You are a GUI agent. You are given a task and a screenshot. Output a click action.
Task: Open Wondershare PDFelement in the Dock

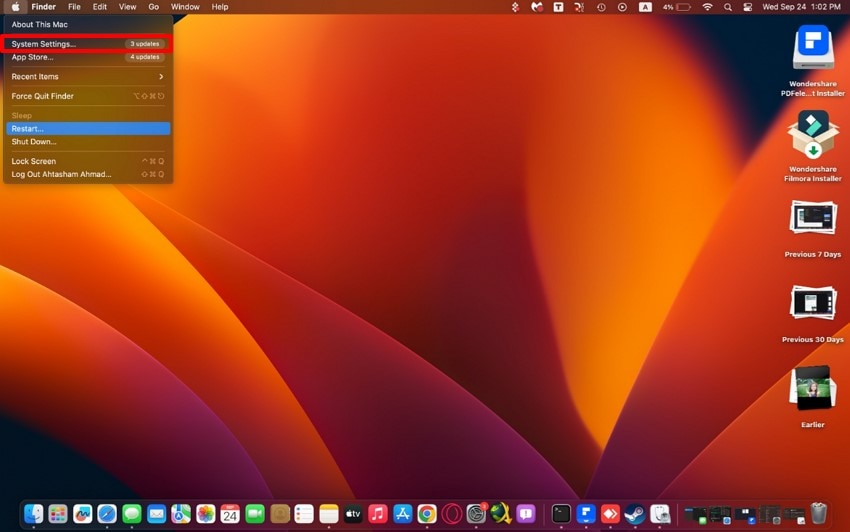[x=586, y=514]
